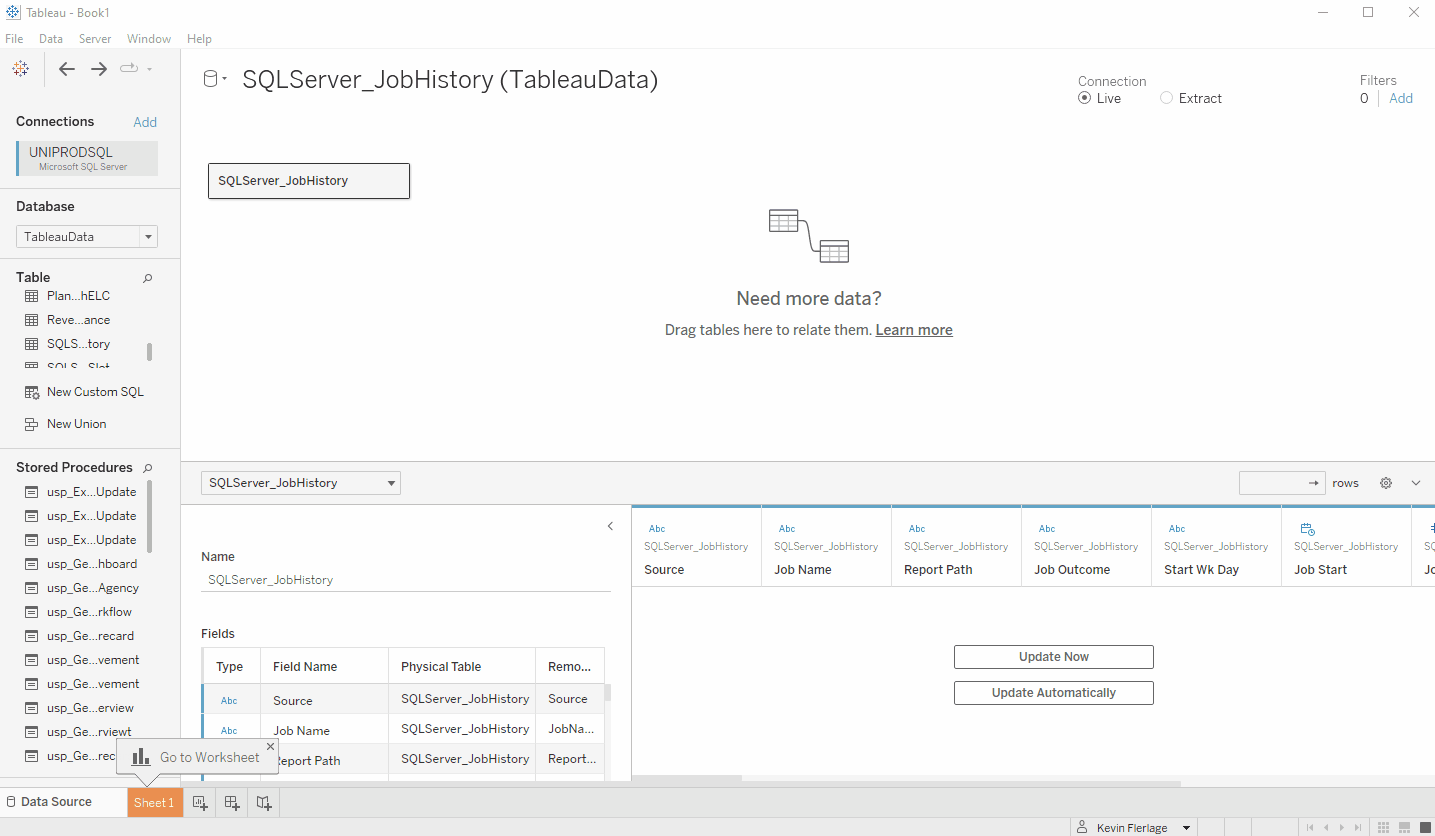The image size is (1435, 836).
Task: Open the Data menu
Action: (51, 39)
